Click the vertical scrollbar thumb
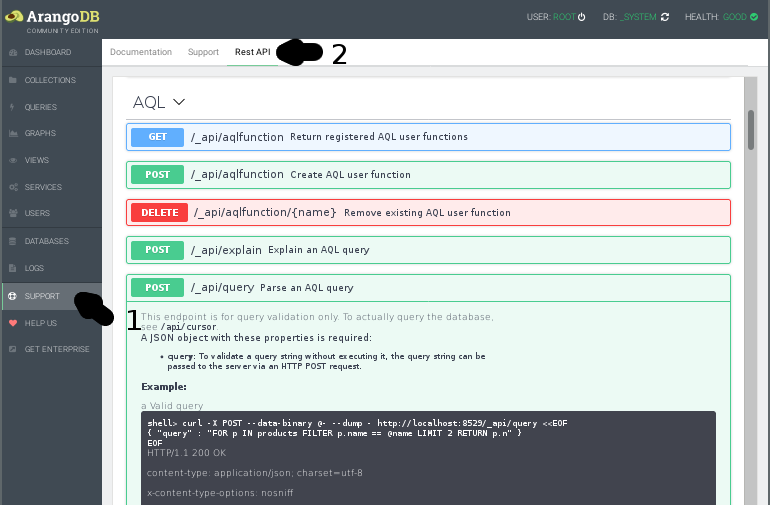The image size is (770, 505). tap(750, 130)
